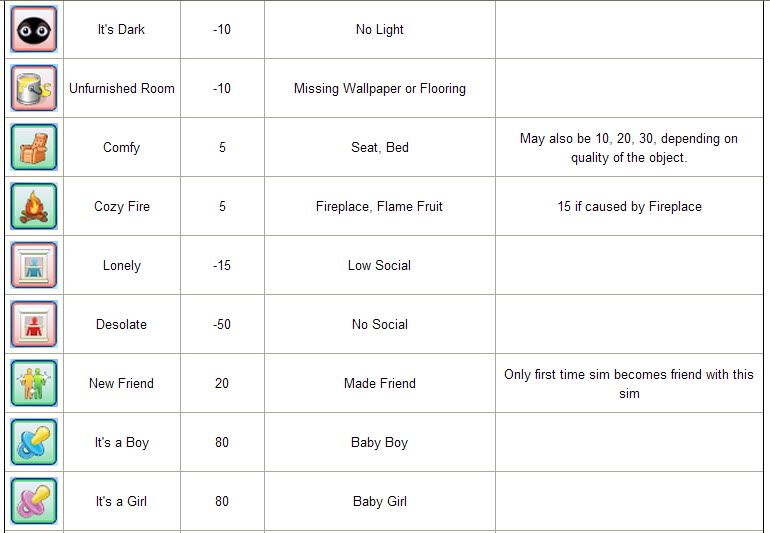Viewport: 770px width, 533px height.
Task: Click the "No Light" cause text
Action: click(x=380, y=29)
